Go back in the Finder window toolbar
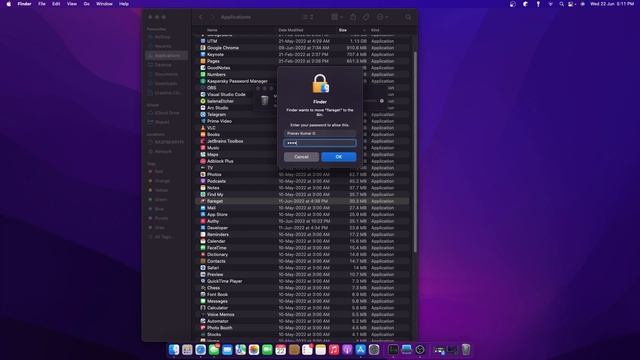 coord(201,17)
